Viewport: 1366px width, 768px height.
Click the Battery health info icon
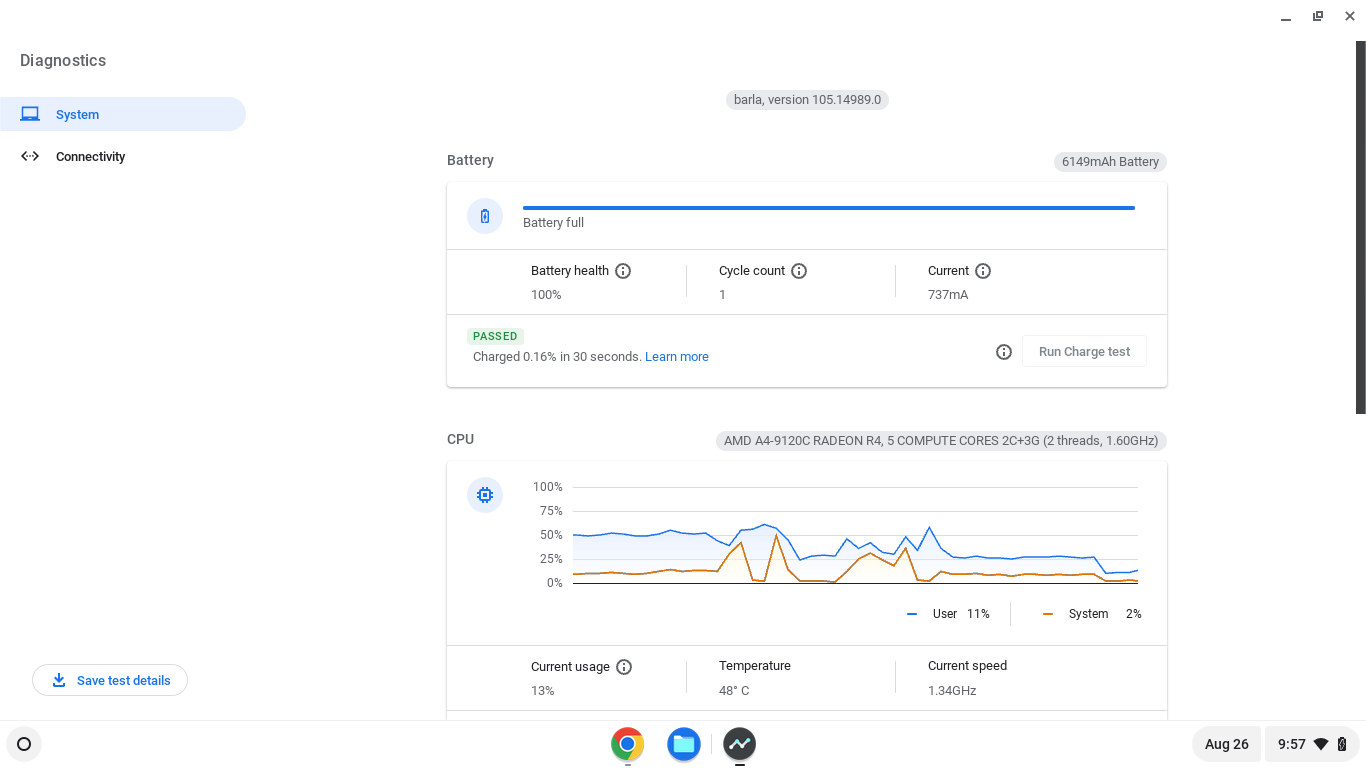click(623, 271)
